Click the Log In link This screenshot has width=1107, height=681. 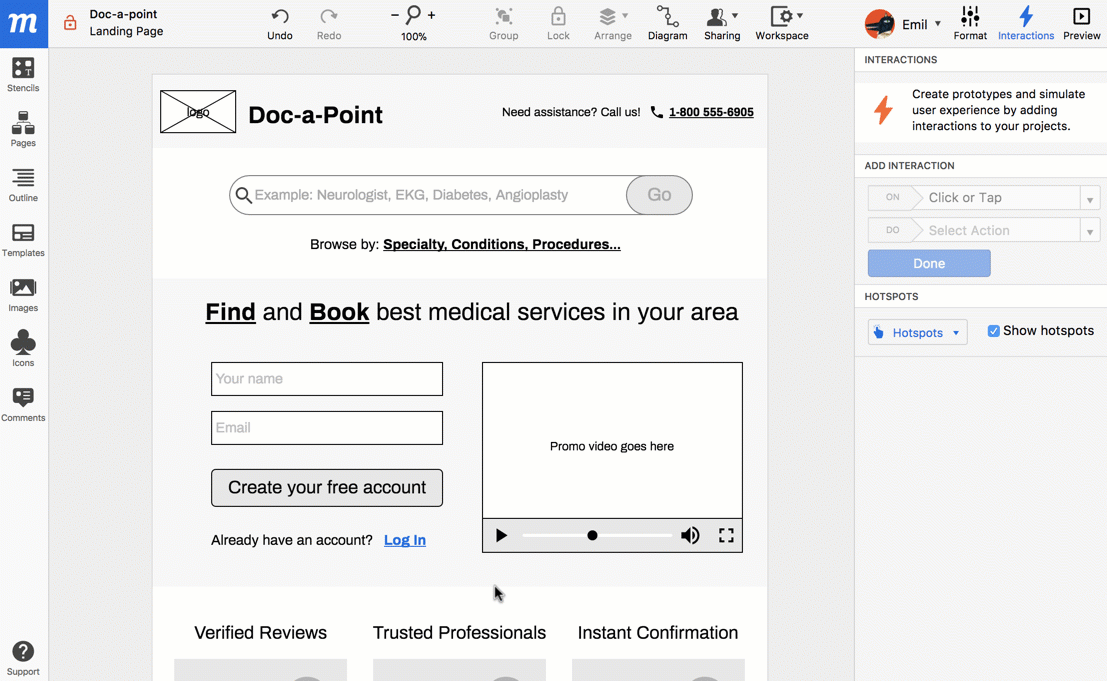[405, 540]
